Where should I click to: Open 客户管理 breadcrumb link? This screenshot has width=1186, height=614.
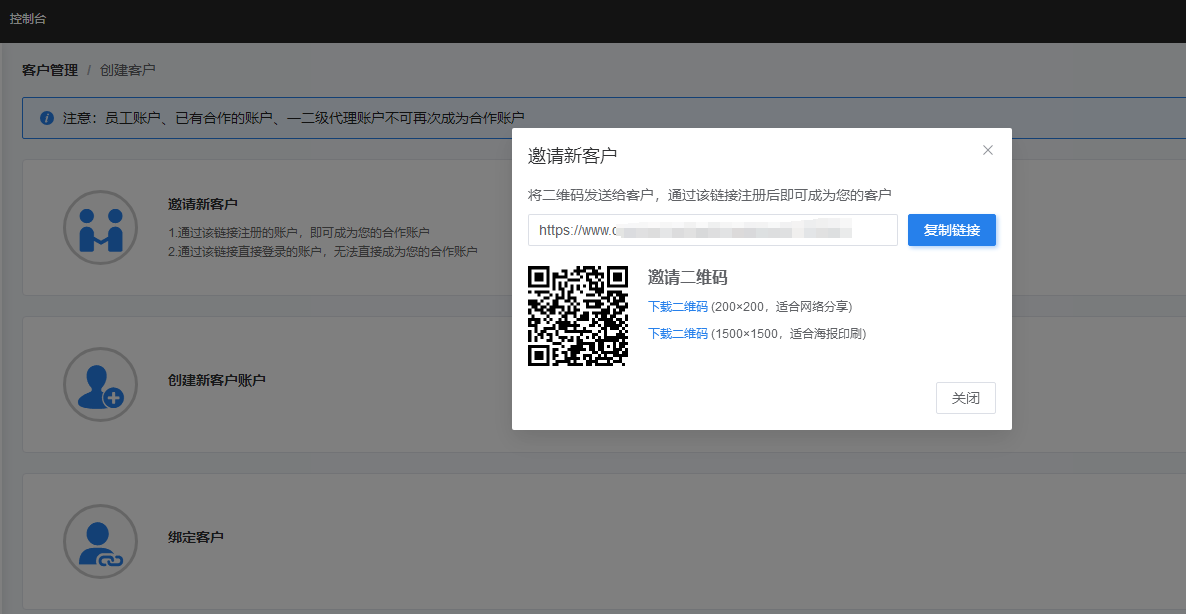pos(50,70)
